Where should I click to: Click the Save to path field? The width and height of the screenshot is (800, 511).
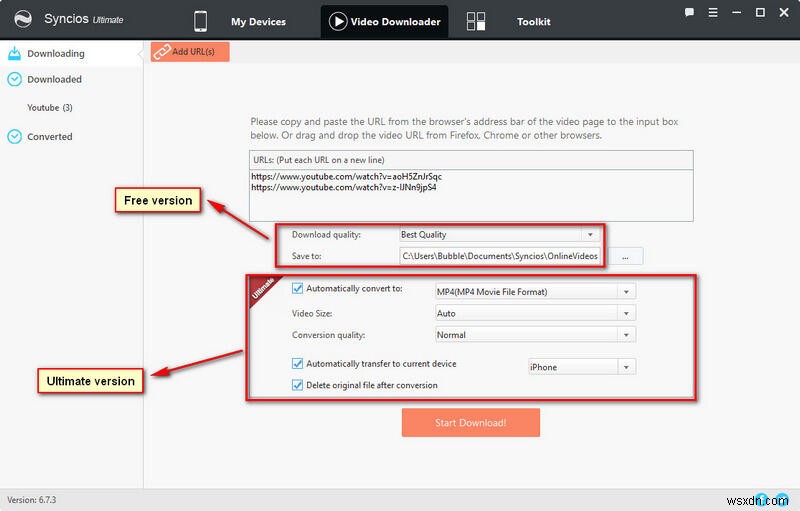tap(499, 256)
